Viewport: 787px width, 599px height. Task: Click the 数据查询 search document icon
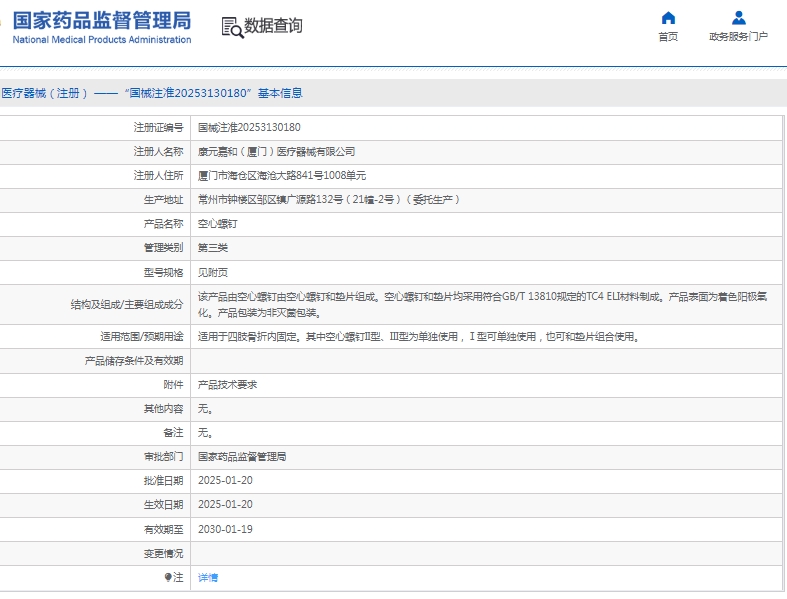click(232, 27)
